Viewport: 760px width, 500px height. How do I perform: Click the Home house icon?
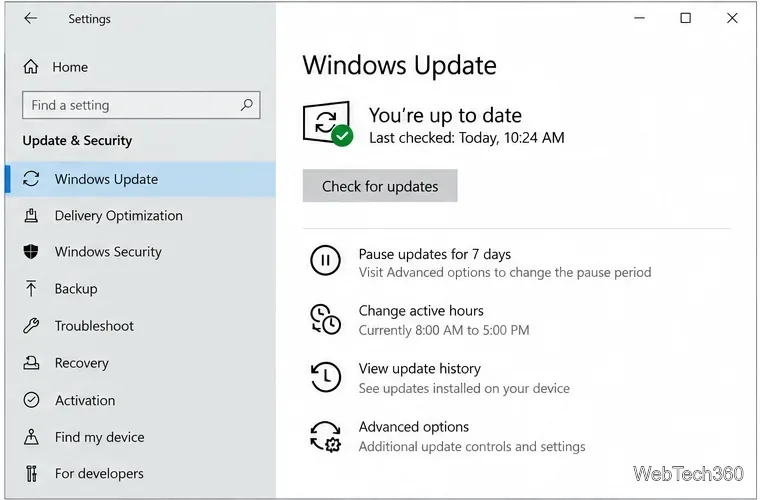point(31,66)
